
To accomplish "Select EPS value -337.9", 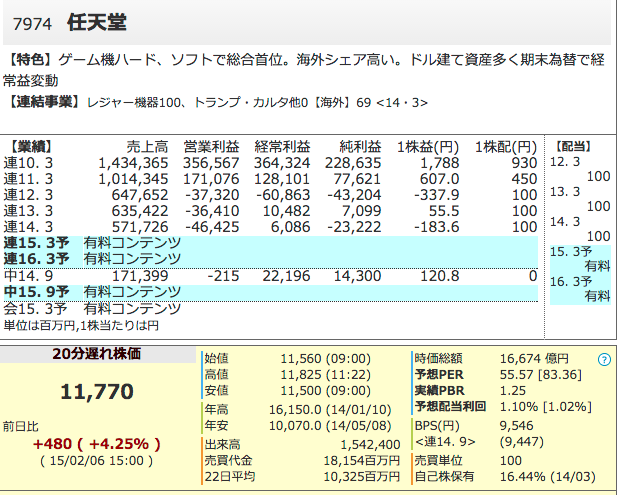I will (437, 195).
